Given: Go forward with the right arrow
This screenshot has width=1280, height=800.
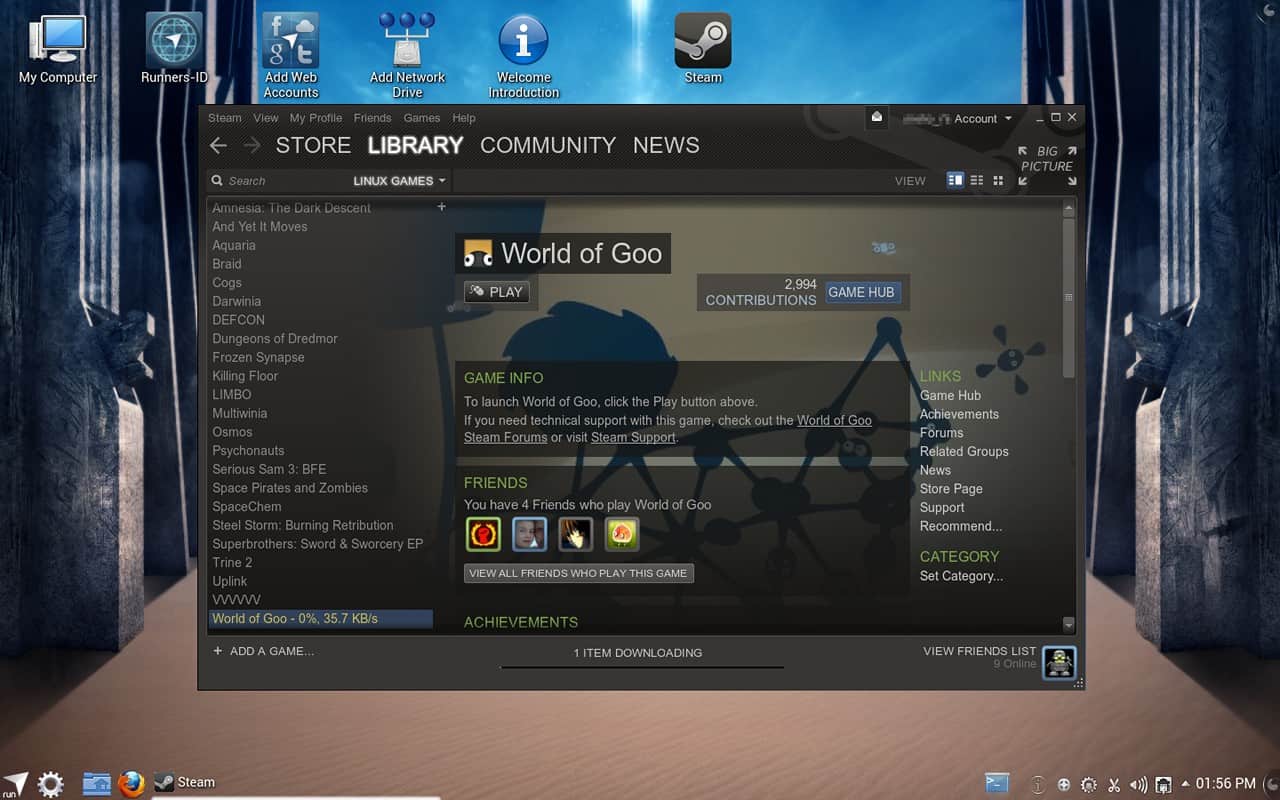Looking at the screenshot, I should (x=252, y=146).
